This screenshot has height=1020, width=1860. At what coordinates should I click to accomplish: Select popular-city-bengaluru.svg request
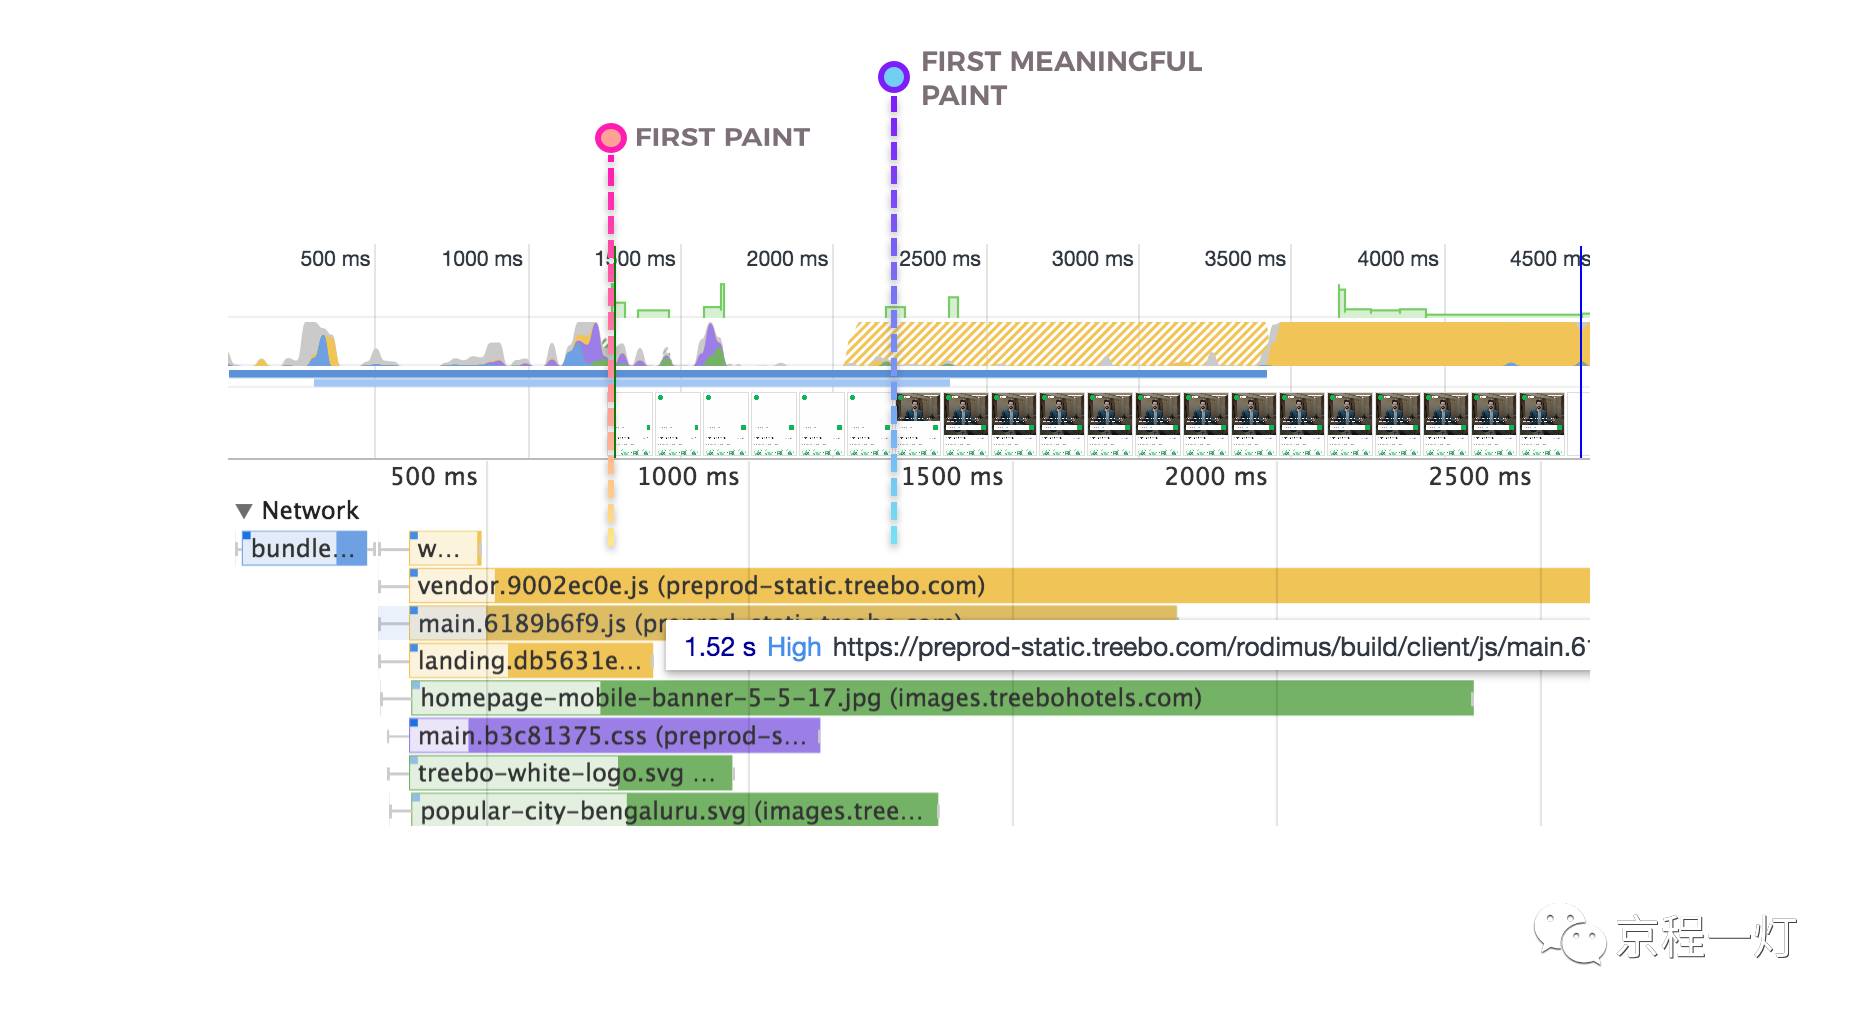(674, 810)
